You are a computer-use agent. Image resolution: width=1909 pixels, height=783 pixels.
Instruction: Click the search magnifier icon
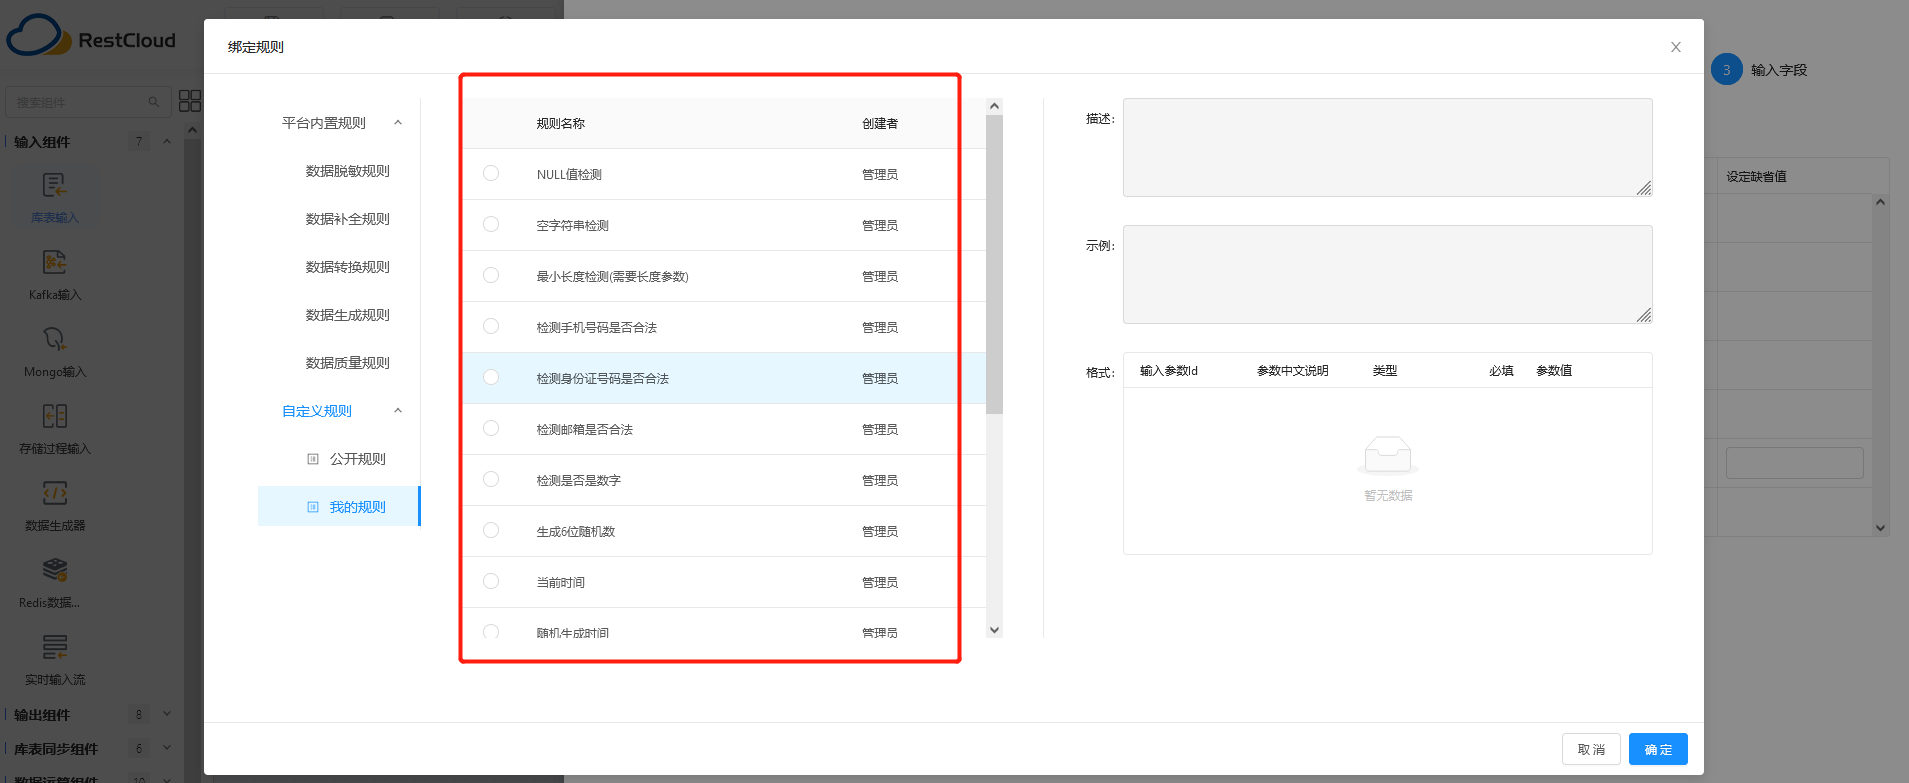coord(154,102)
